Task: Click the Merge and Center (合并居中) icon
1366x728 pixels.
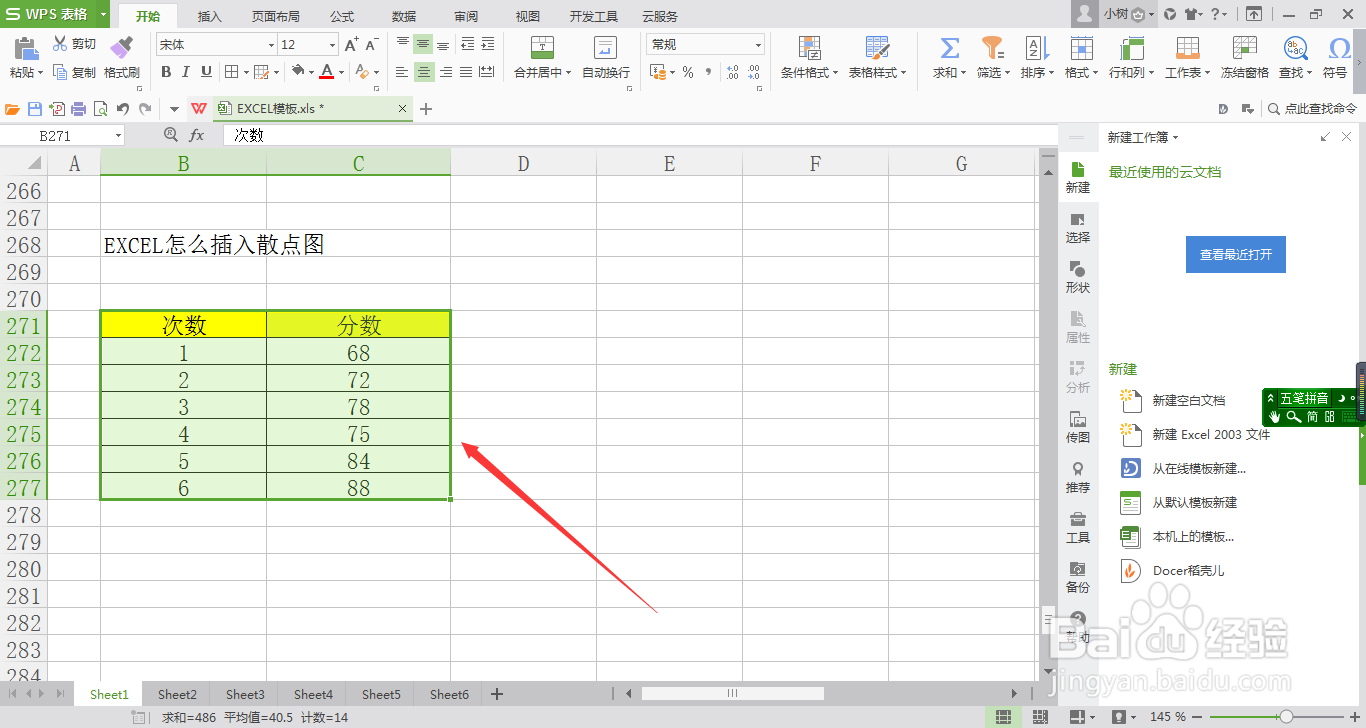Action: (x=542, y=48)
